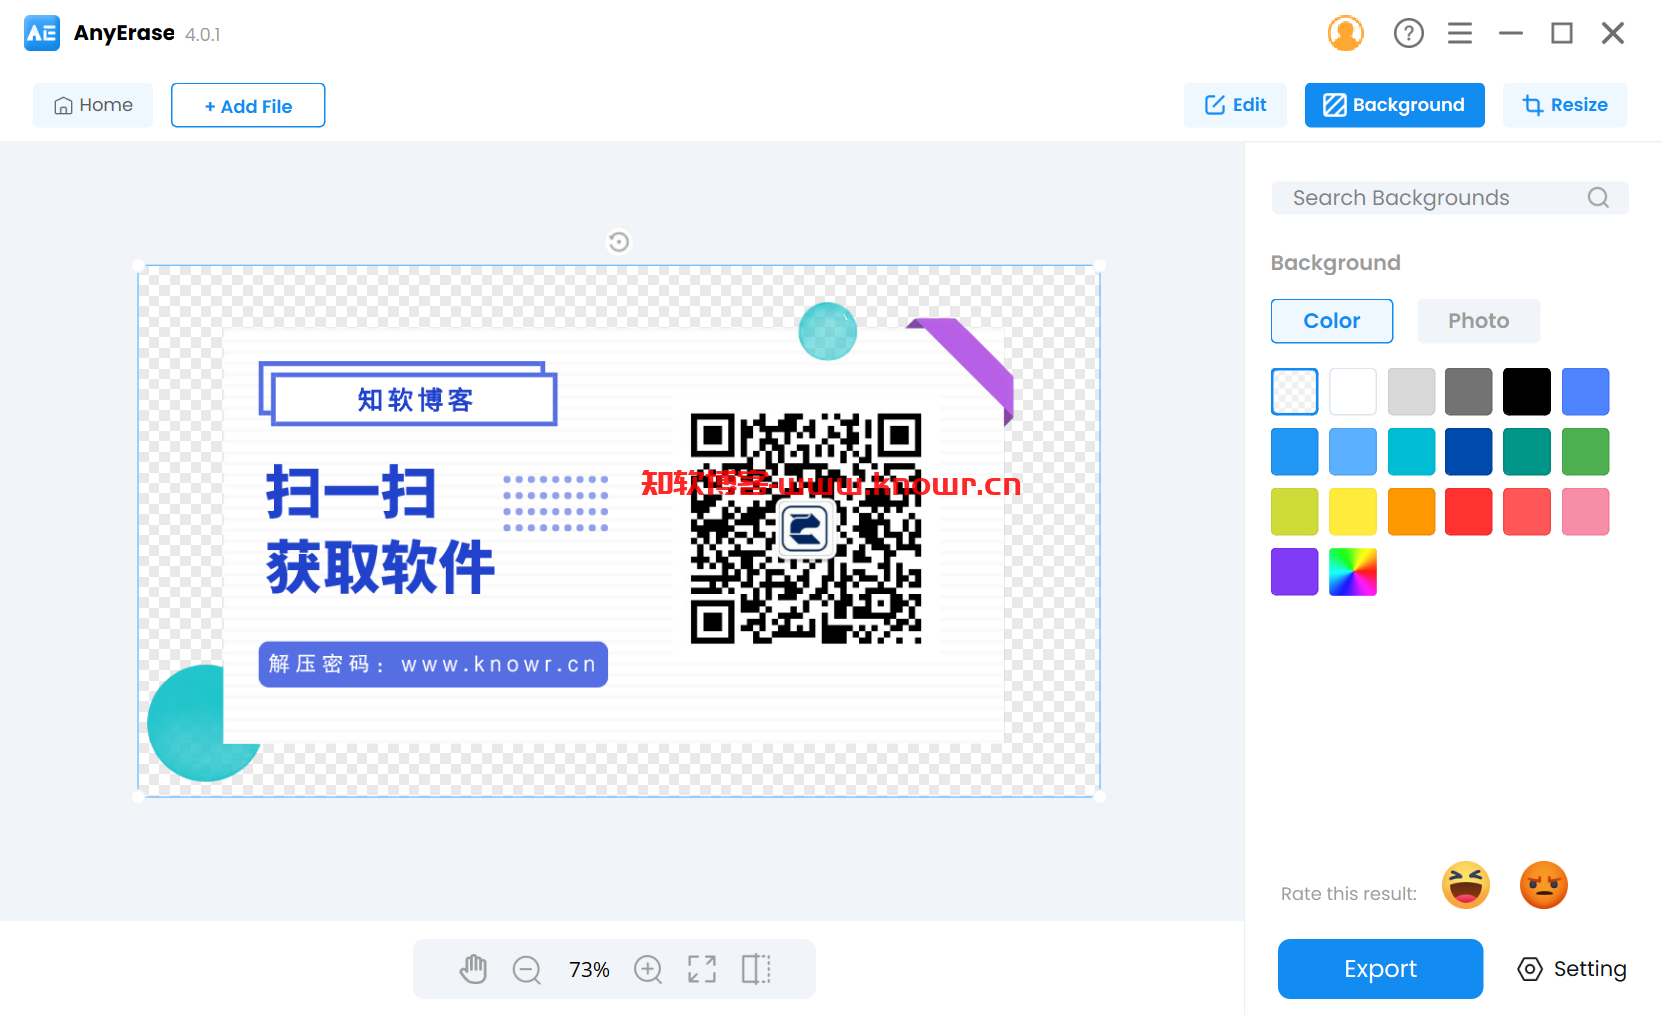Choose the cyan color swatch
The height and width of the screenshot is (1015, 1662).
pos(1411,452)
